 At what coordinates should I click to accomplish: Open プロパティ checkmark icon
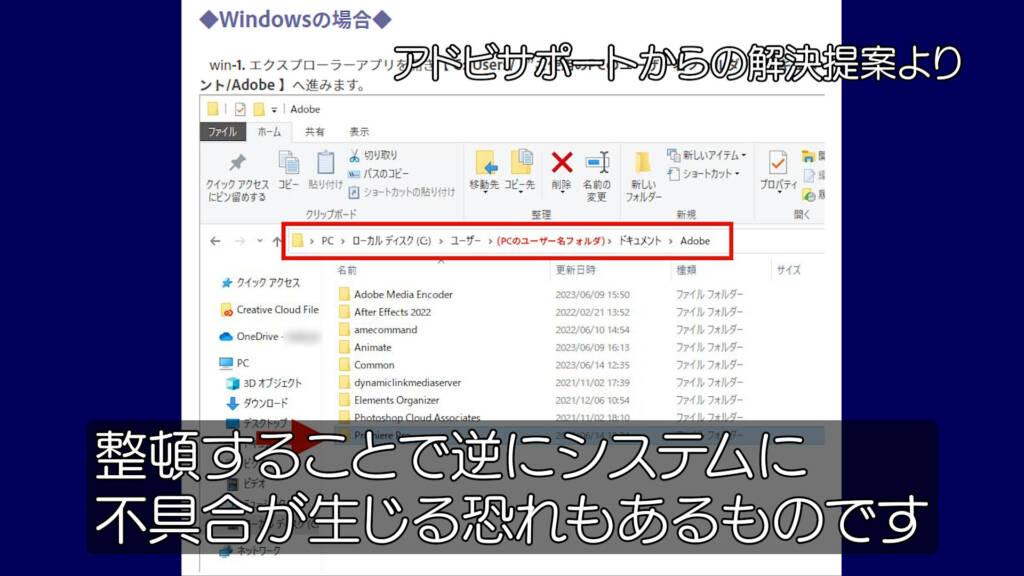click(778, 163)
